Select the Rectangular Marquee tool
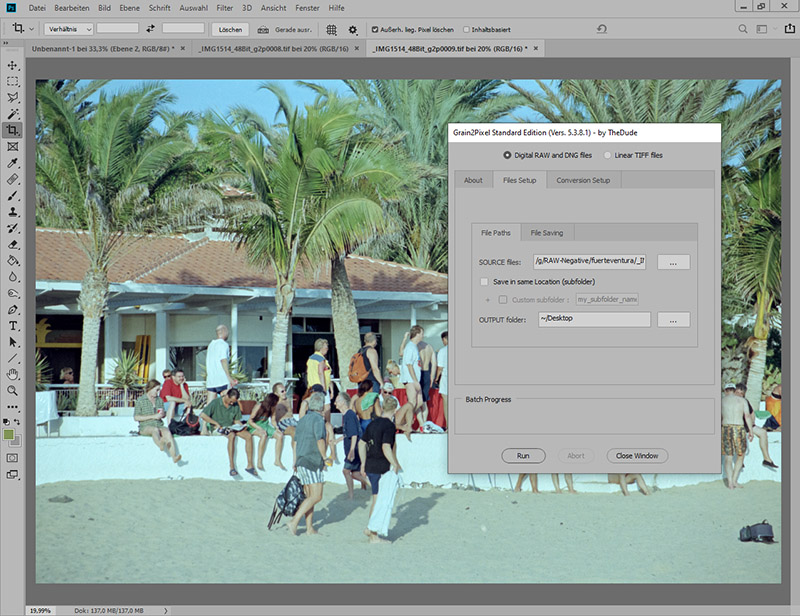This screenshot has width=800, height=616. [x=13, y=81]
